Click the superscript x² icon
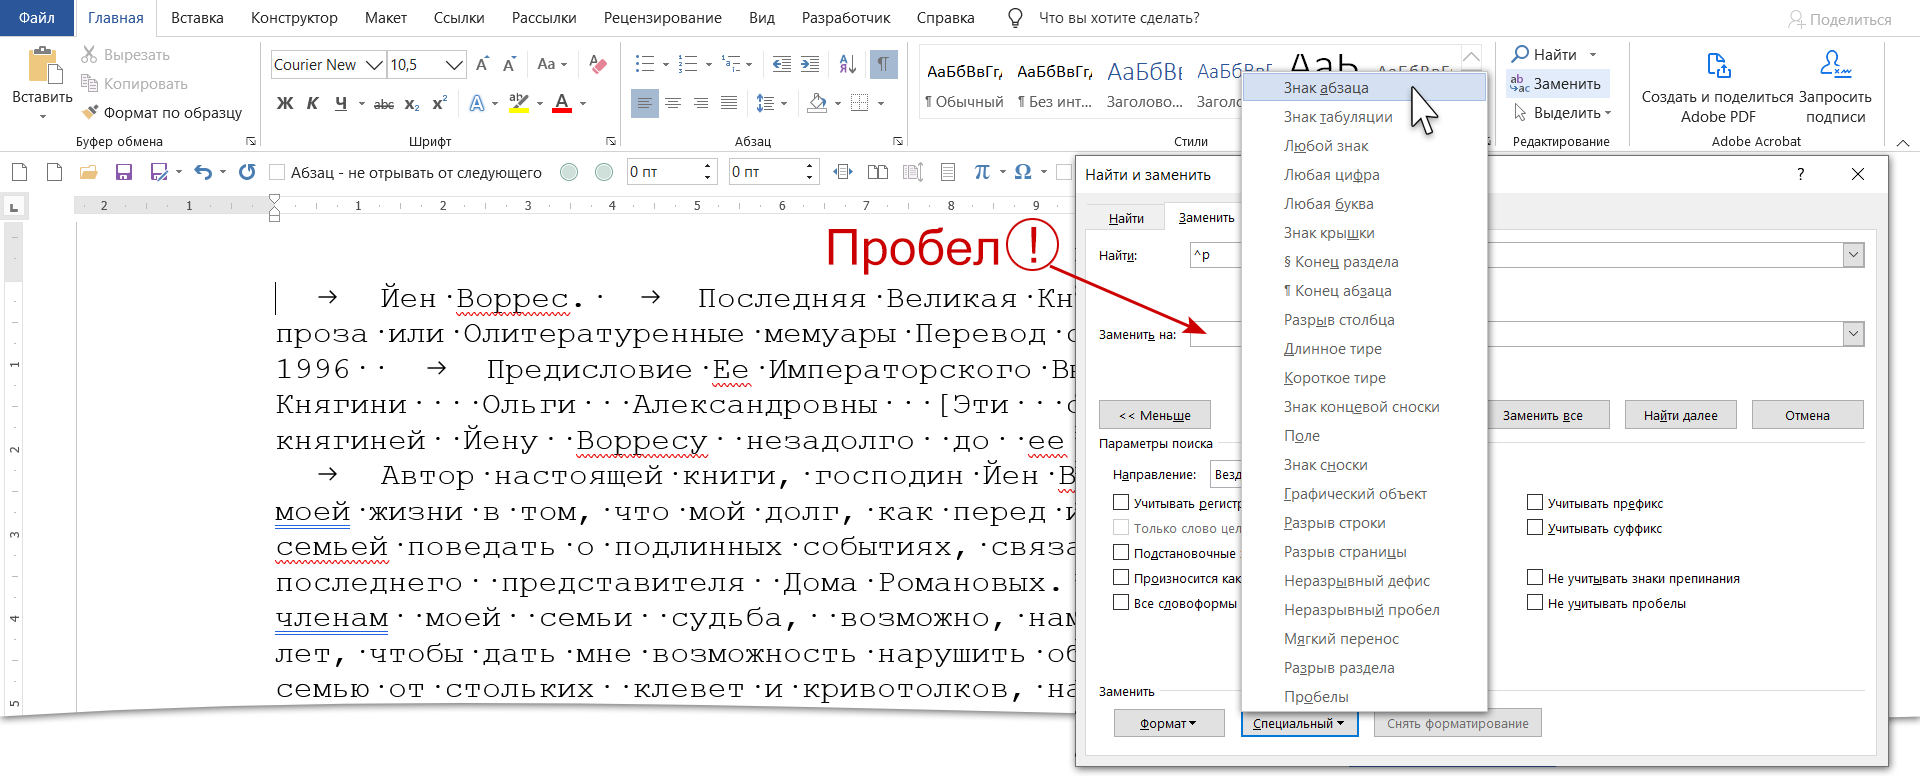The image size is (1920, 782). (x=439, y=103)
